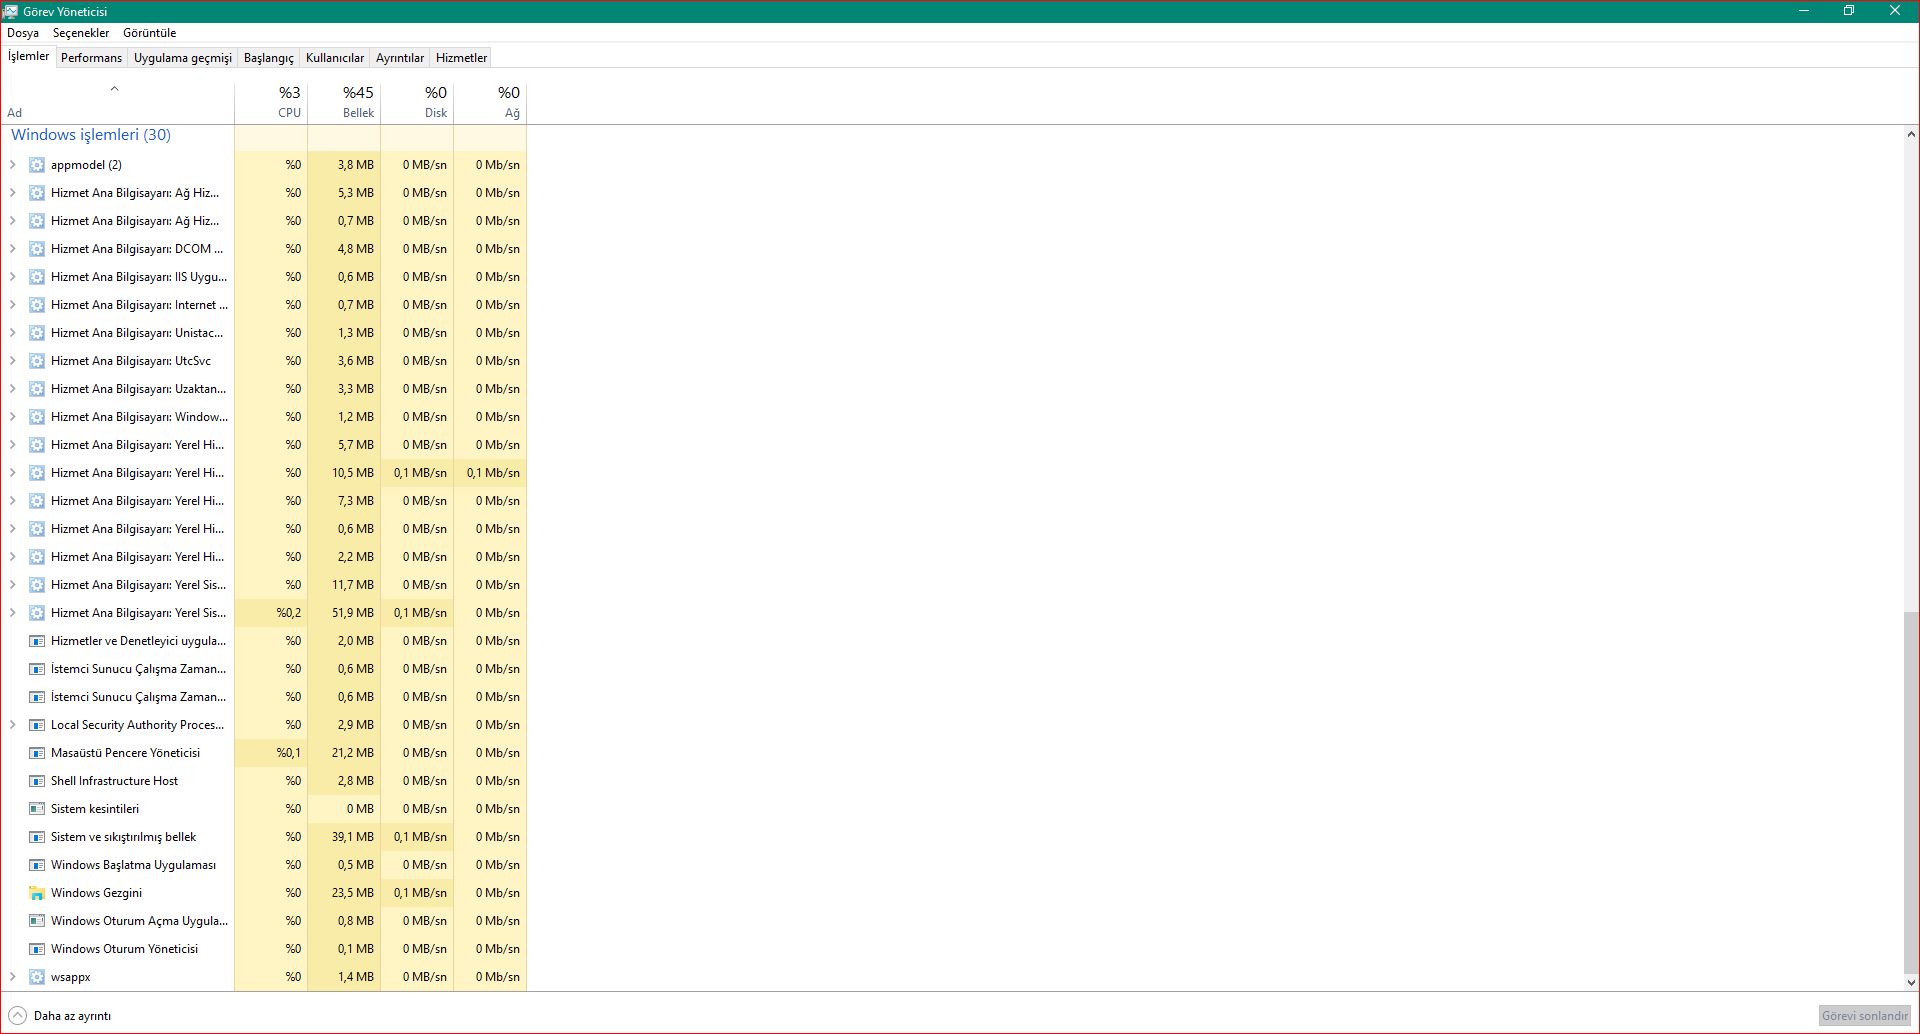Expand the wsappx process row

[x=12, y=977]
